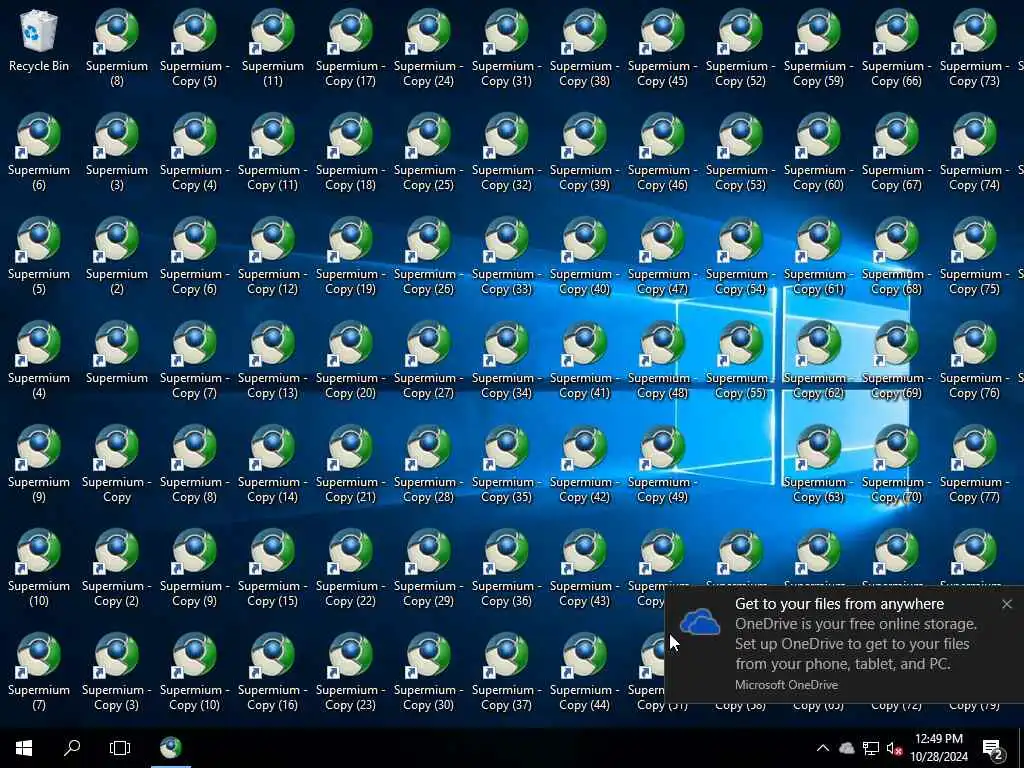This screenshot has width=1024, height=768.
Task: Select the Supermium (2) shortcut
Action: (116, 256)
